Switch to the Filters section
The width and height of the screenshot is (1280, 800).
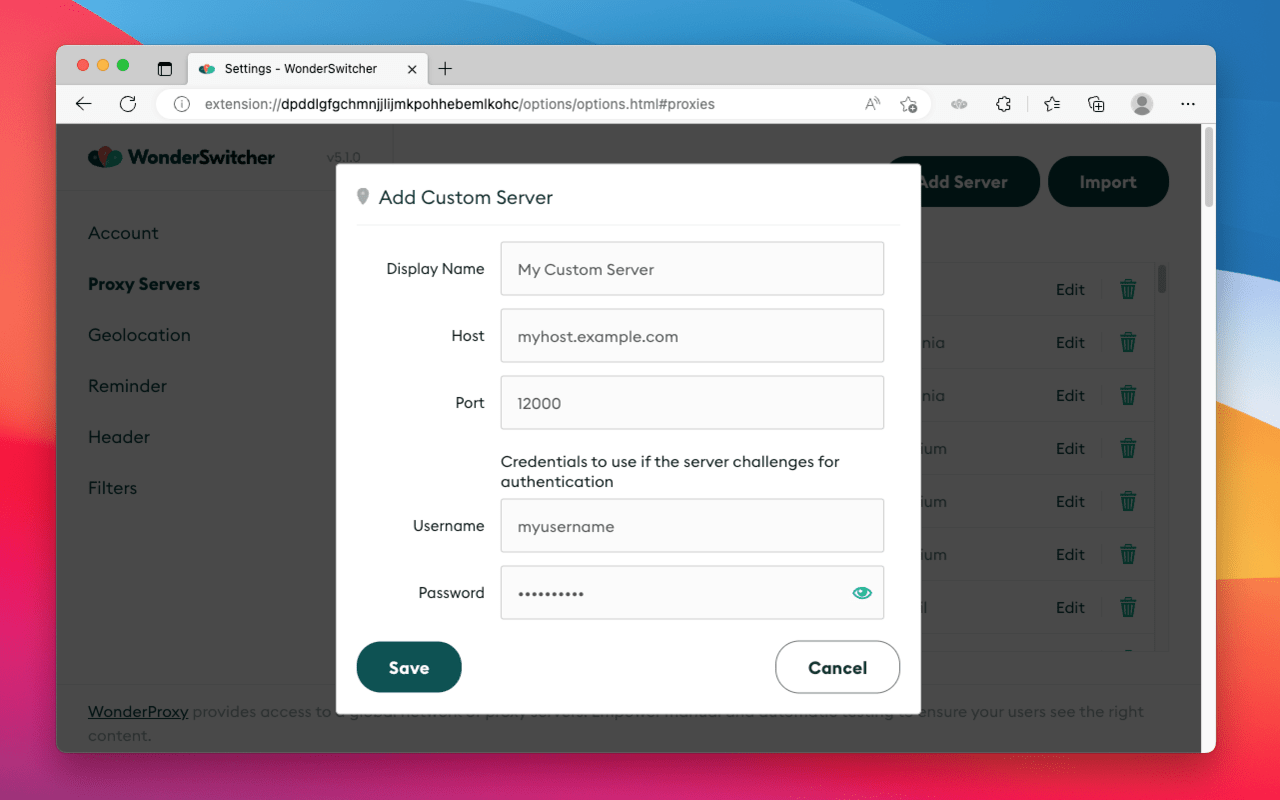coord(112,488)
